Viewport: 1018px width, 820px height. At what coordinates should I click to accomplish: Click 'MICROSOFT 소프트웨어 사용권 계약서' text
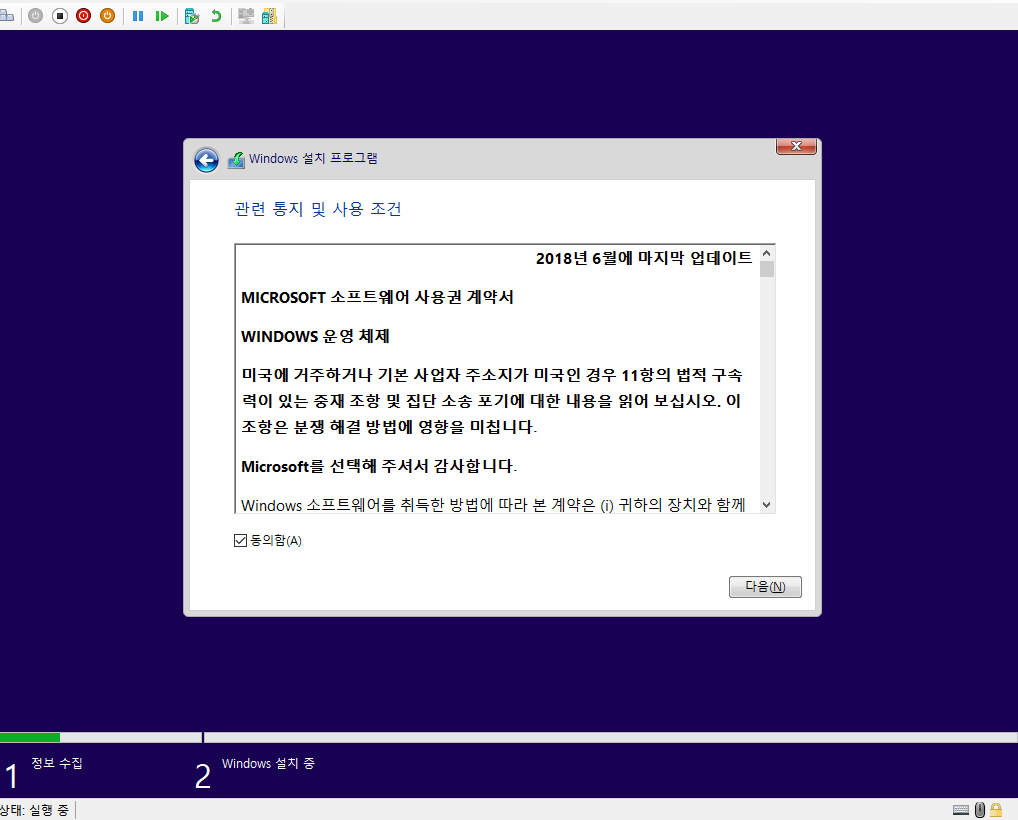(x=377, y=297)
